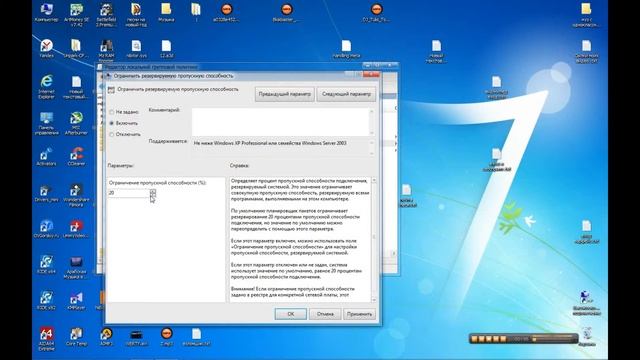Launch ArtMoney SE desktop shortcut
Viewport: 640px width, 360px height.
pos(76,15)
